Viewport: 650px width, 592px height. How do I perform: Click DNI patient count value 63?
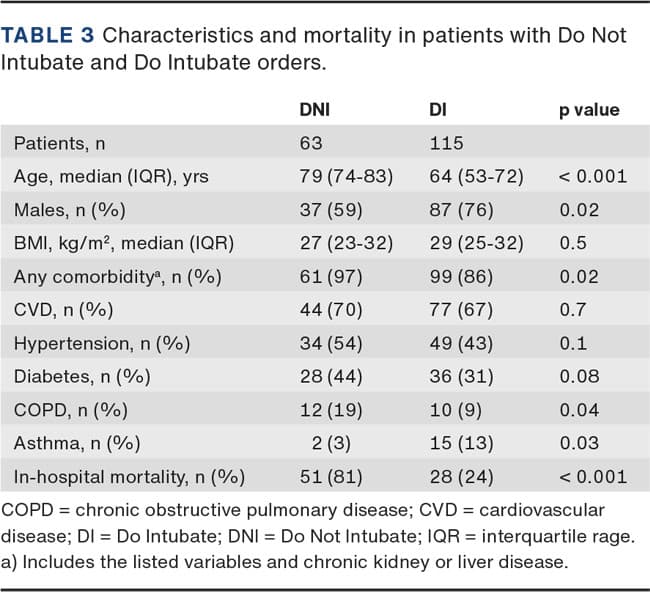311,143
